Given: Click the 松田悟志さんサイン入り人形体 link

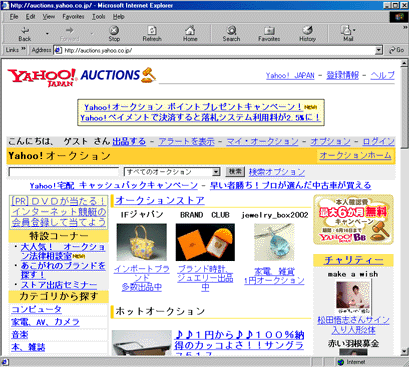Looking at the screenshot, I should tap(353, 325).
